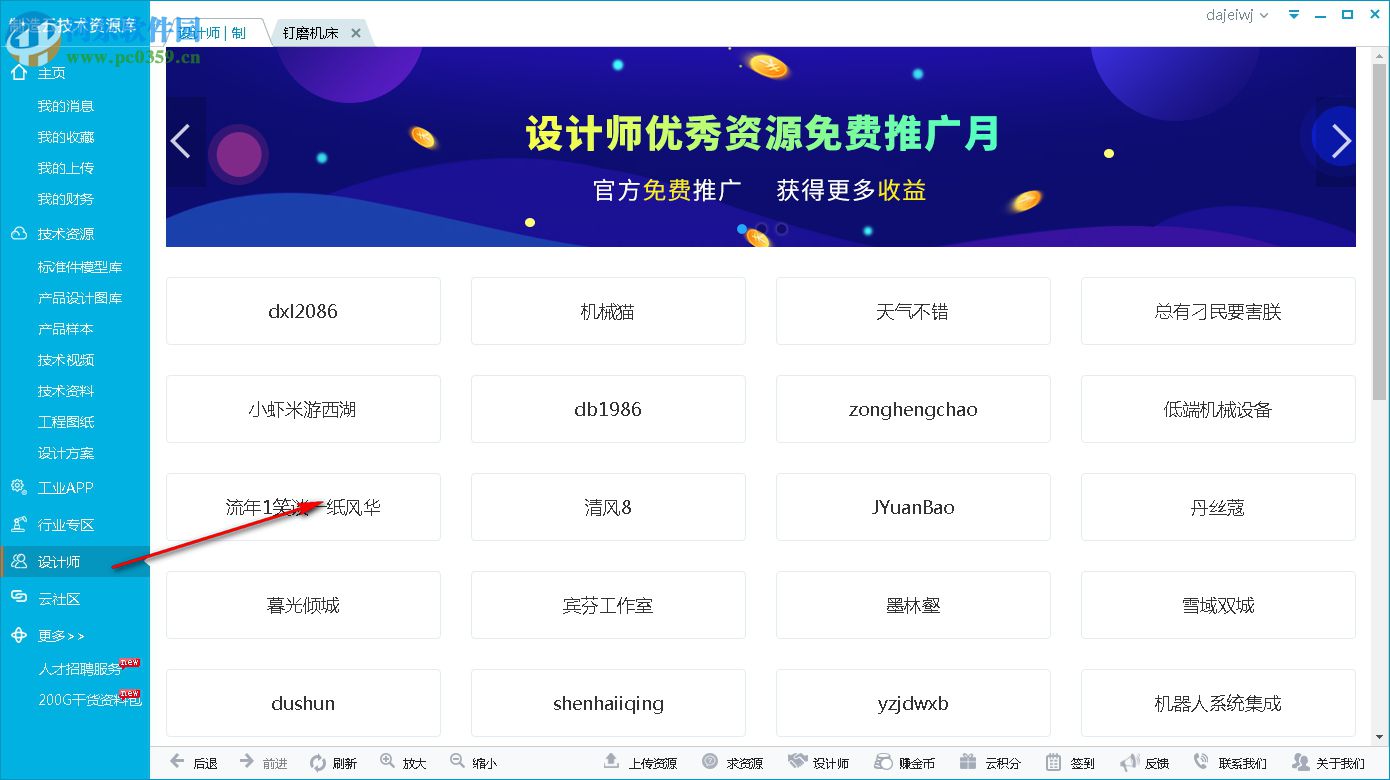The image size is (1390, 780).
Task: Open 行业专区 sidebar icon
Action: pyautogui.click(x=19, y=524)
